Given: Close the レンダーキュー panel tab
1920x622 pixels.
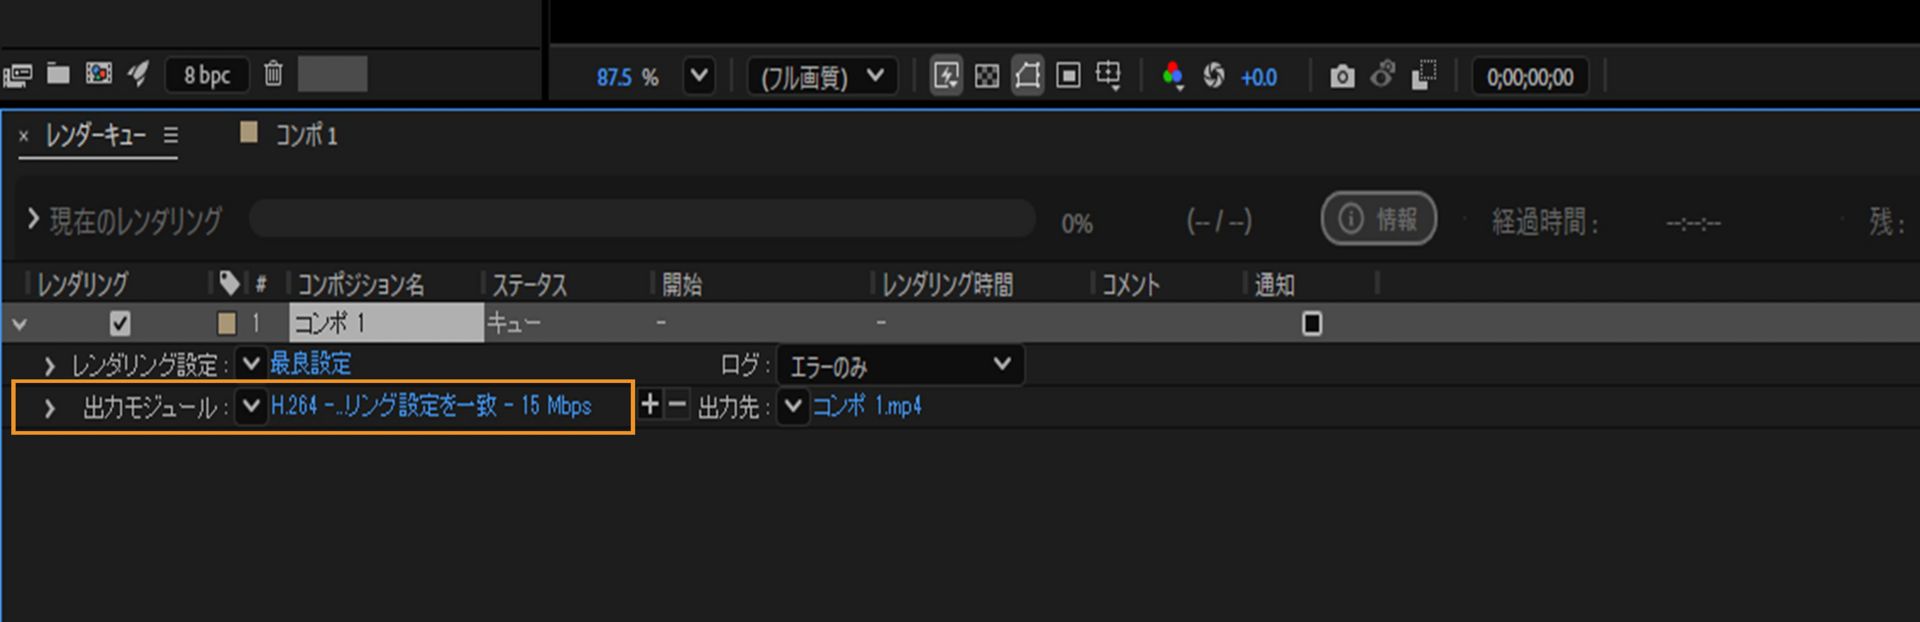Looking at the screenshot, I should tap(24, 136).
